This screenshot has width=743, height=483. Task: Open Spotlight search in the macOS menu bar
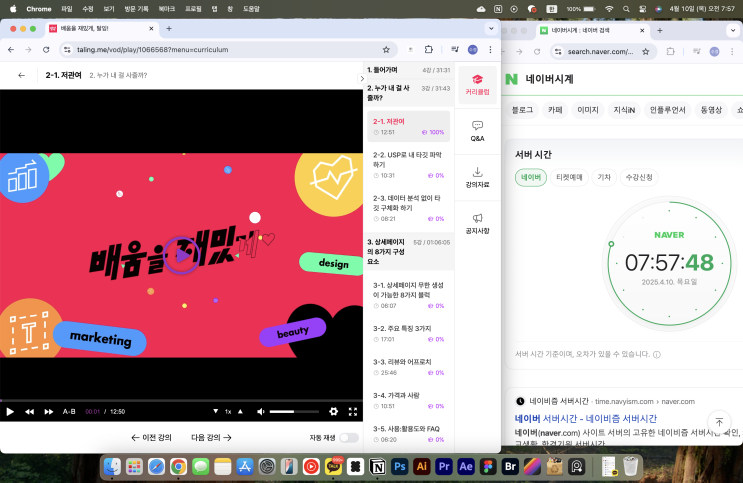click(x=626, y=9)
